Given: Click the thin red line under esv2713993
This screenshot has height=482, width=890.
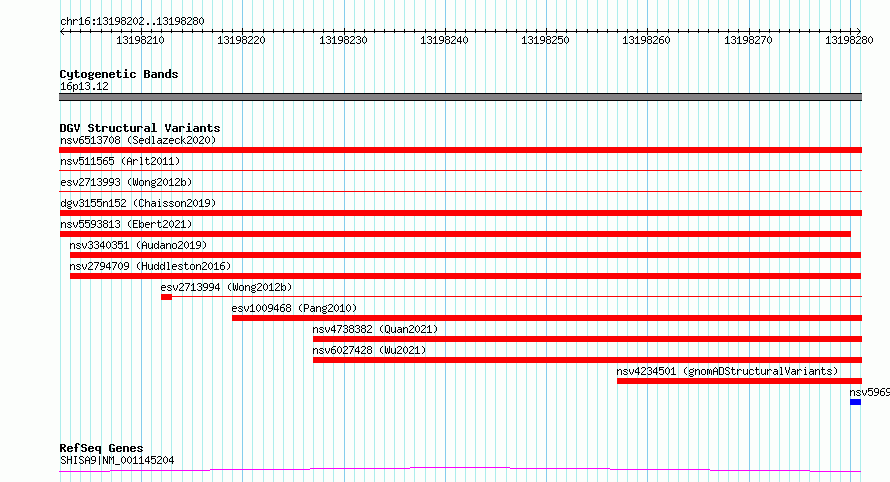Looking at the screenshot, I should pyautogui.click(x=460, y=191).
